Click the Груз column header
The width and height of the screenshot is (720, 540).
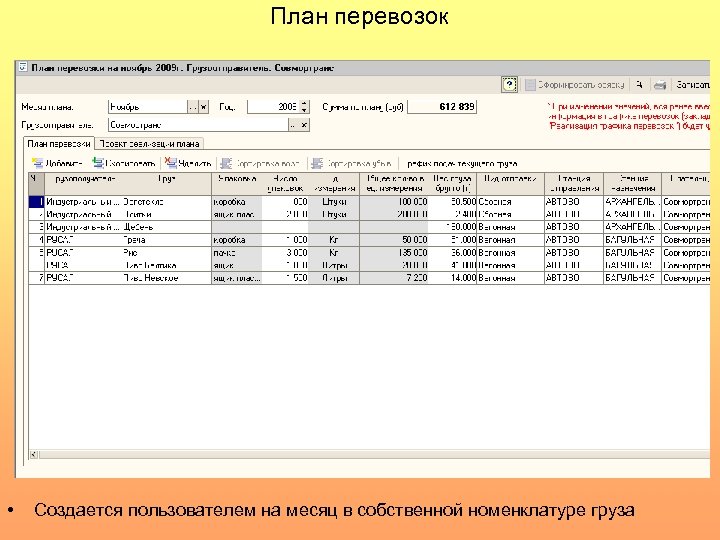pos(167,183)
